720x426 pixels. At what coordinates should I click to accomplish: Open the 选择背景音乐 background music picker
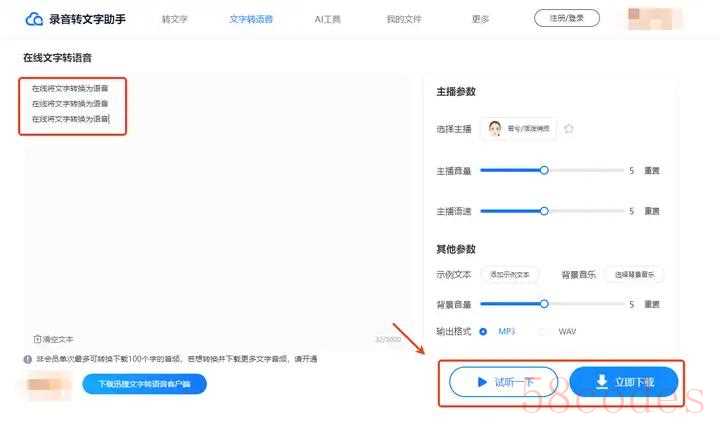pos(634,275)
